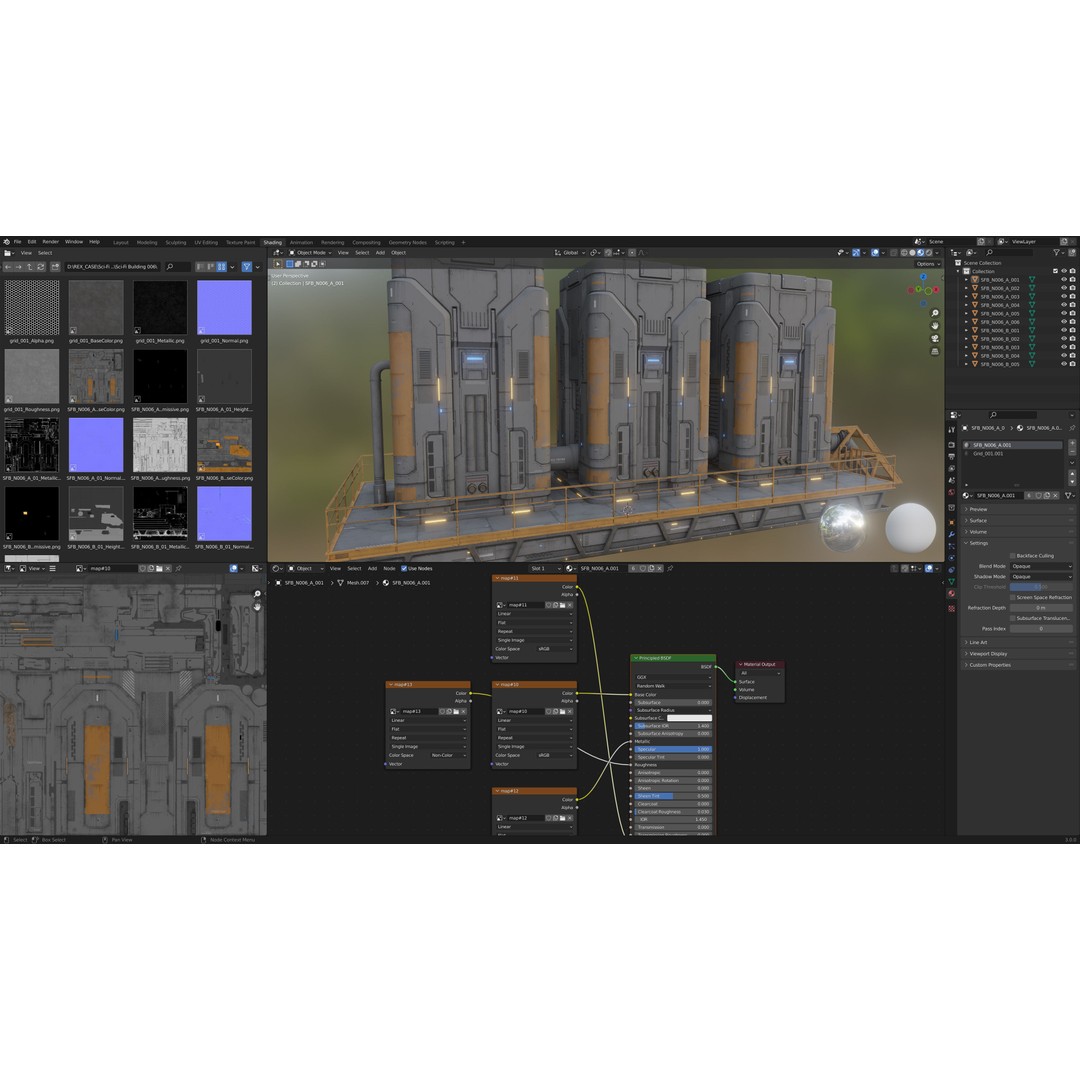This screenshot has height=1080, width=1080.
Task: Click the viewport pan hand gizmo
Action: click(x=935, y=326)
